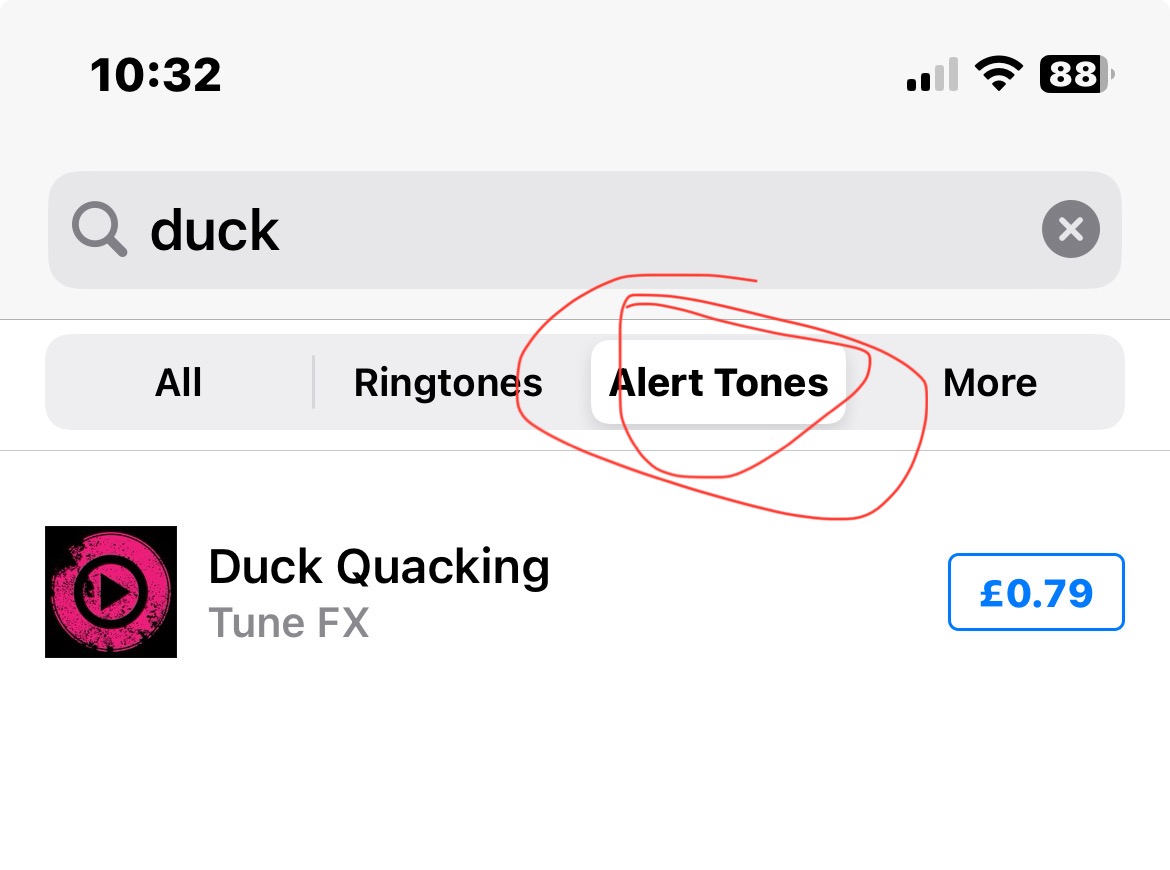Buy the tone for £0.79
1170x870 pixels.
coord(1036,593)
